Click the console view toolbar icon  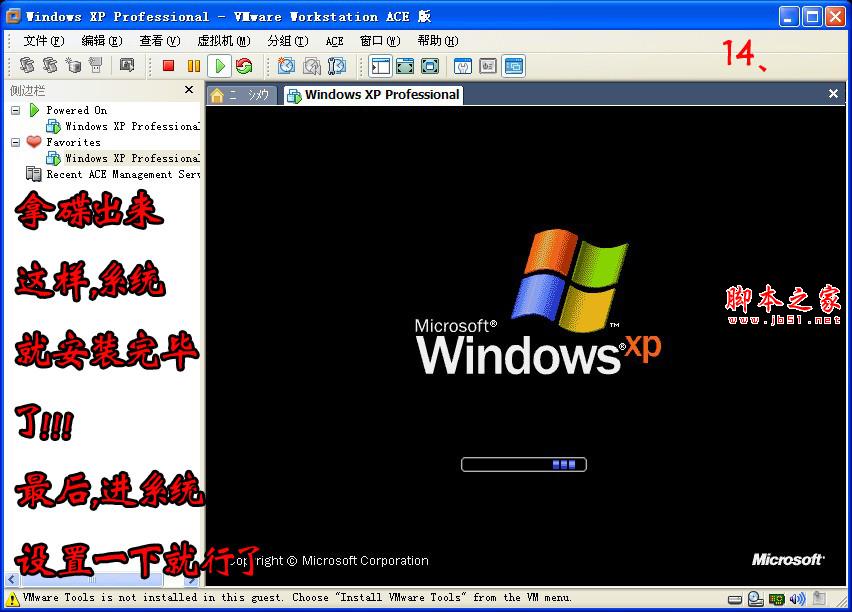coord(513,66)
